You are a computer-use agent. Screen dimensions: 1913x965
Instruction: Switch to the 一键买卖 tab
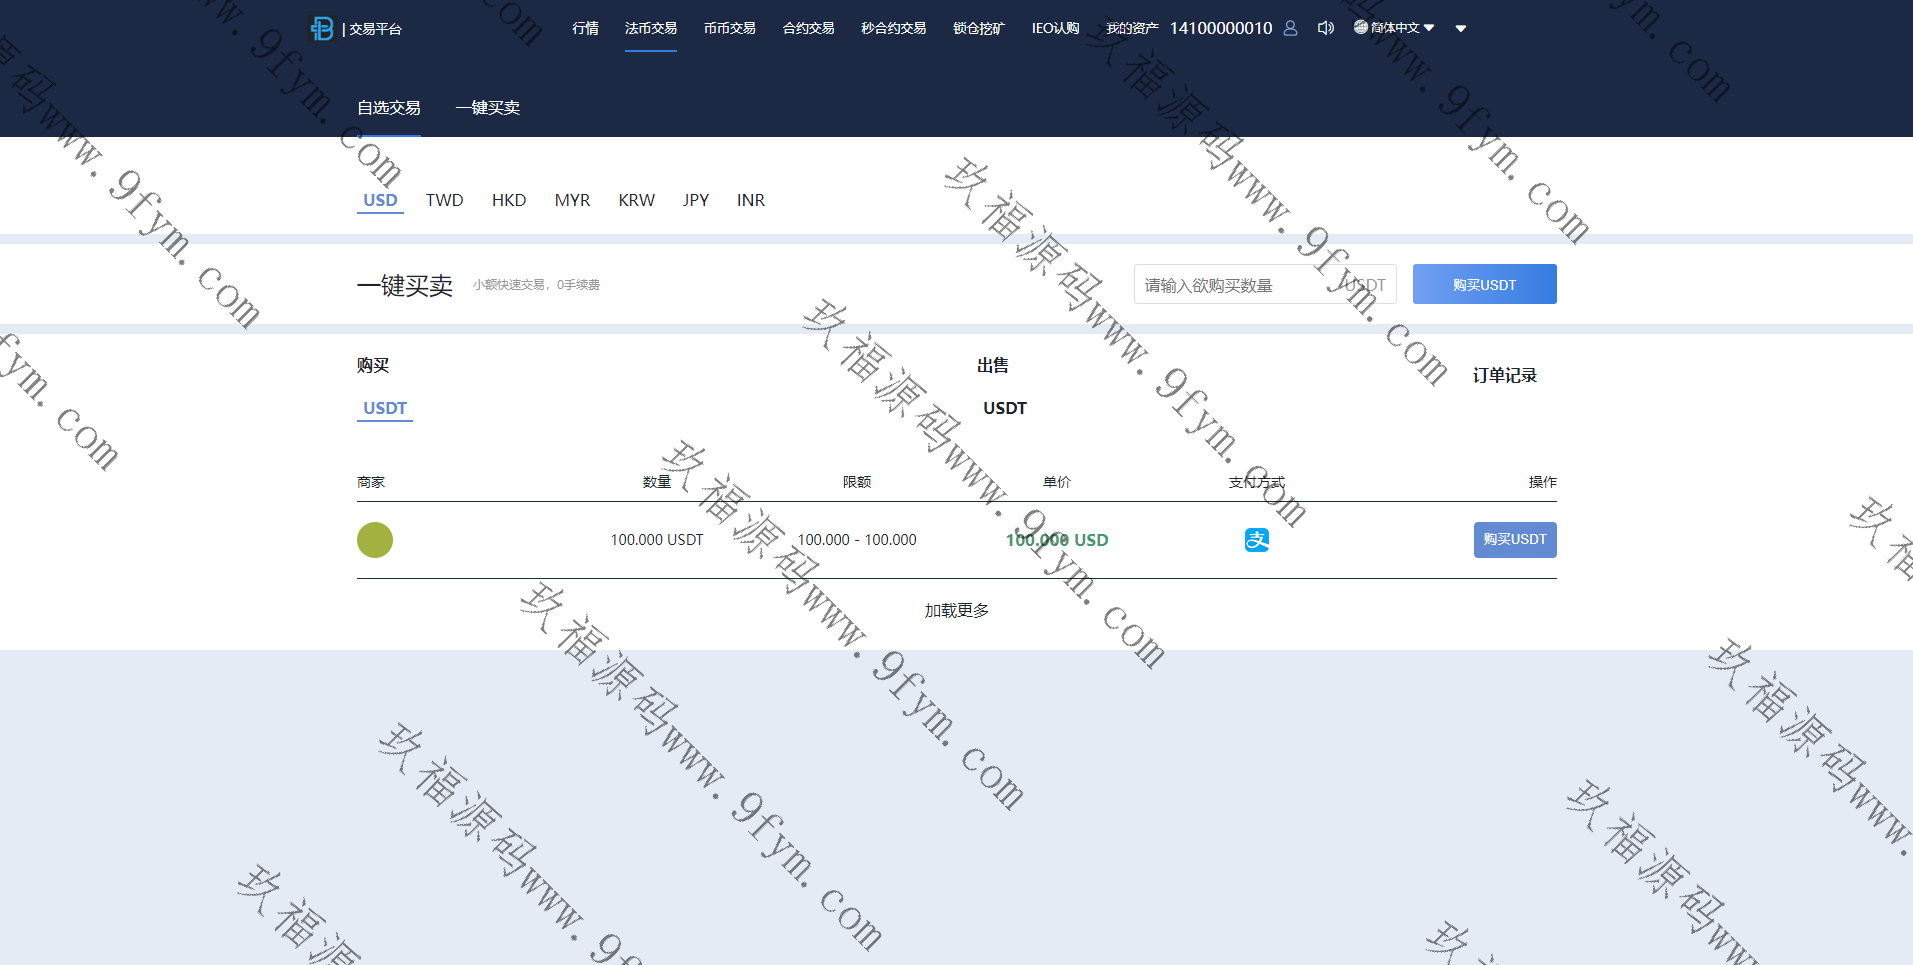[487, 108]
